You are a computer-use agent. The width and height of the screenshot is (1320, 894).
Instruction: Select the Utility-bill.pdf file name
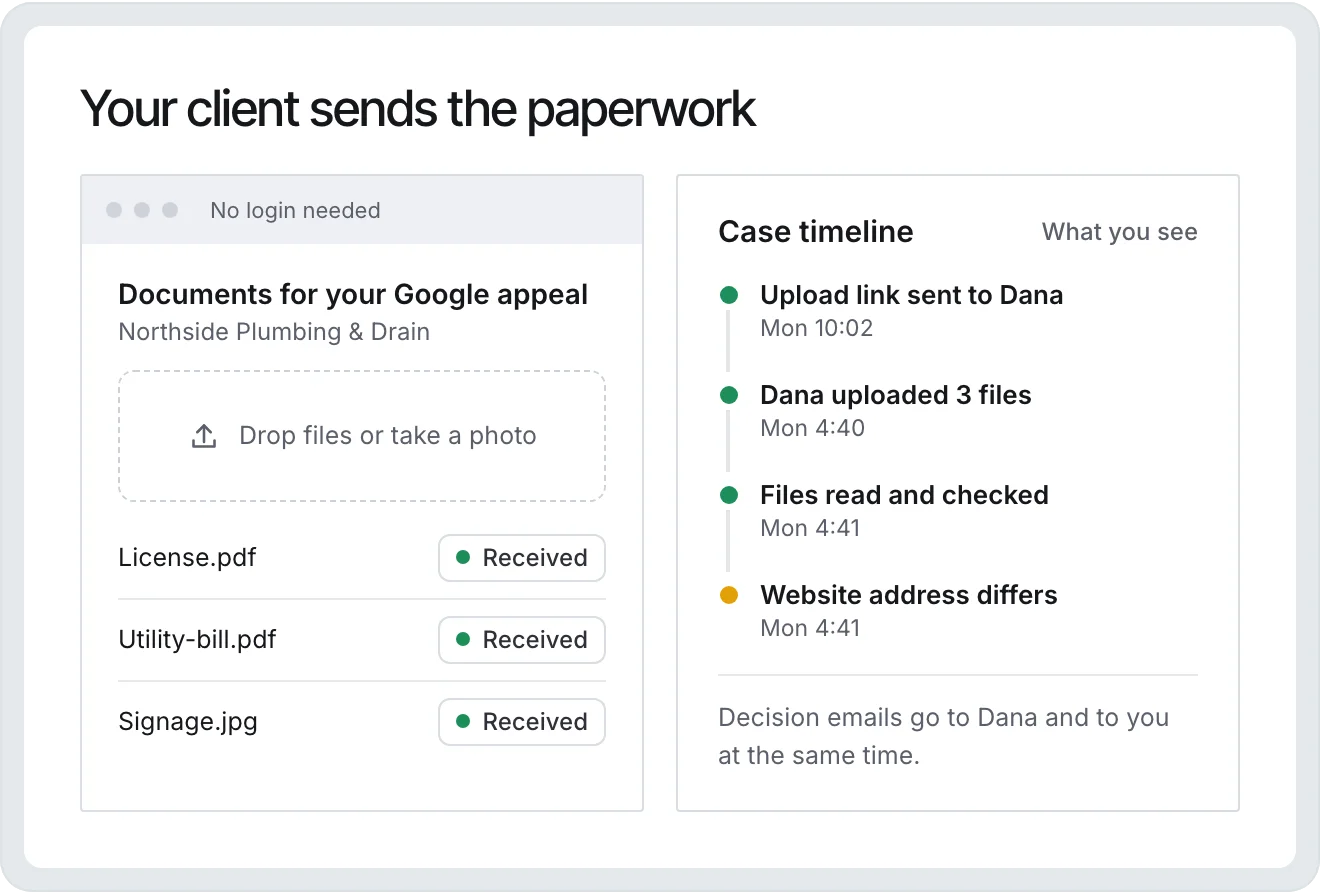pos(197,639)
